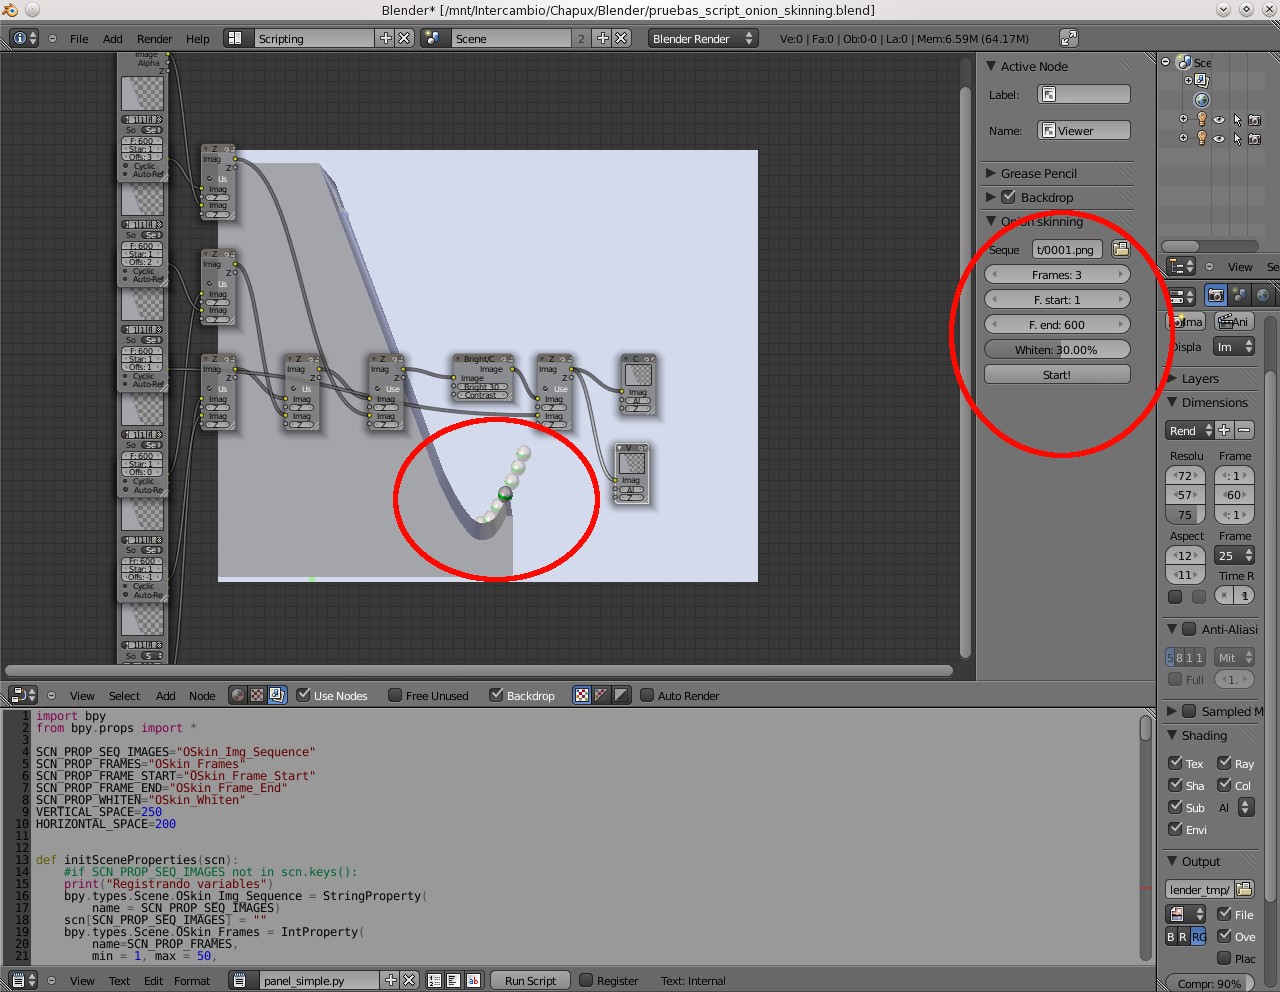The height and width of the screenshot is (992, 1280).
Task: Delete the current scene with the X icon
Action: click(x=621, y=38)
